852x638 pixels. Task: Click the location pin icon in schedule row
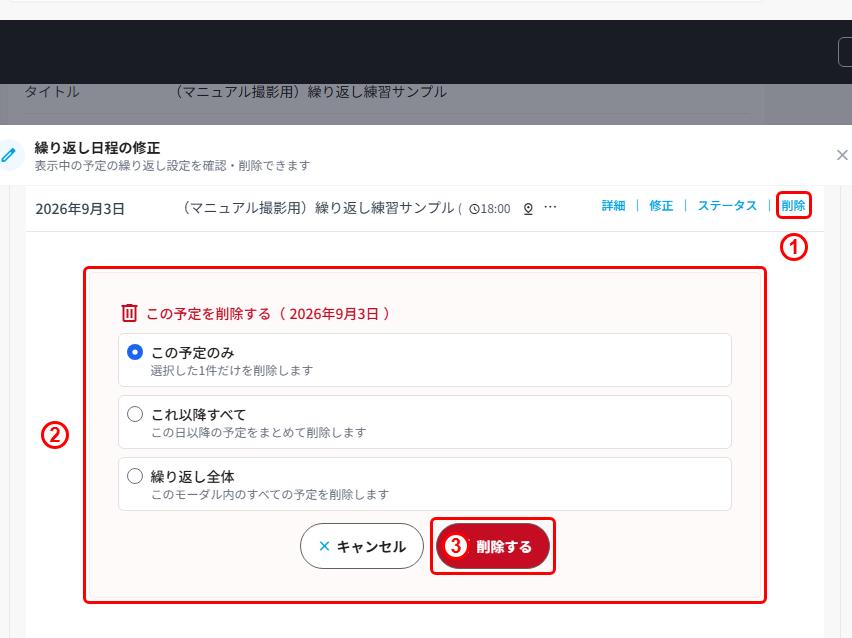click(x=528, y=209)
